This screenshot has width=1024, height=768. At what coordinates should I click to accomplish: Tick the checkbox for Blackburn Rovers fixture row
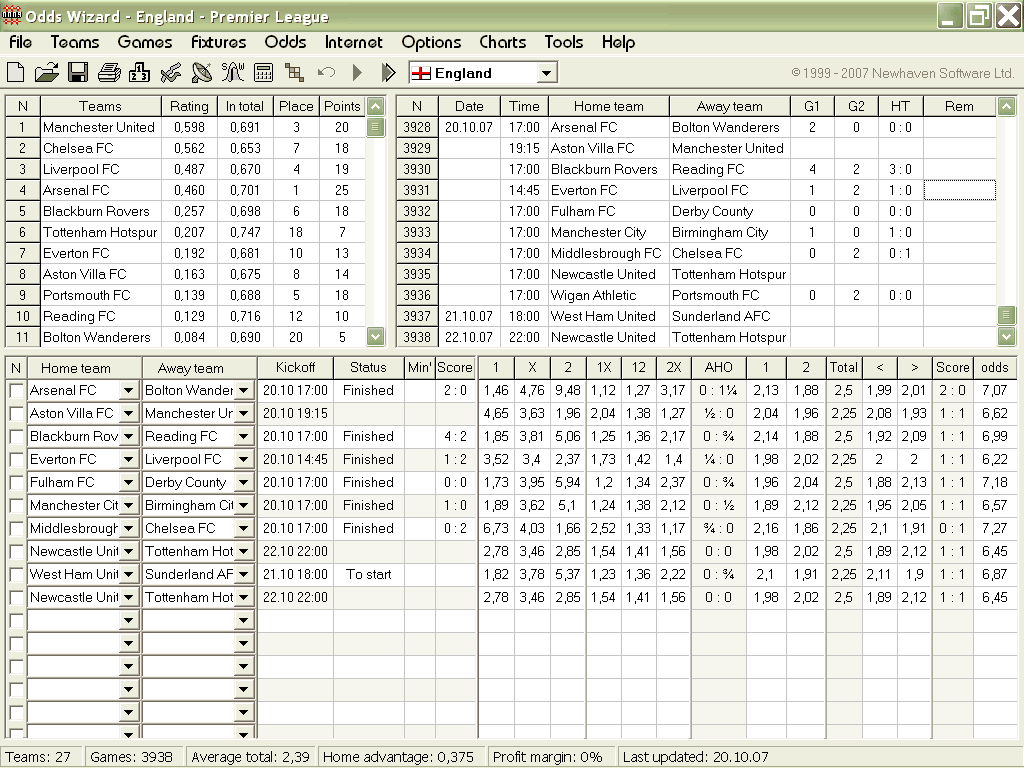click(16, 437)
